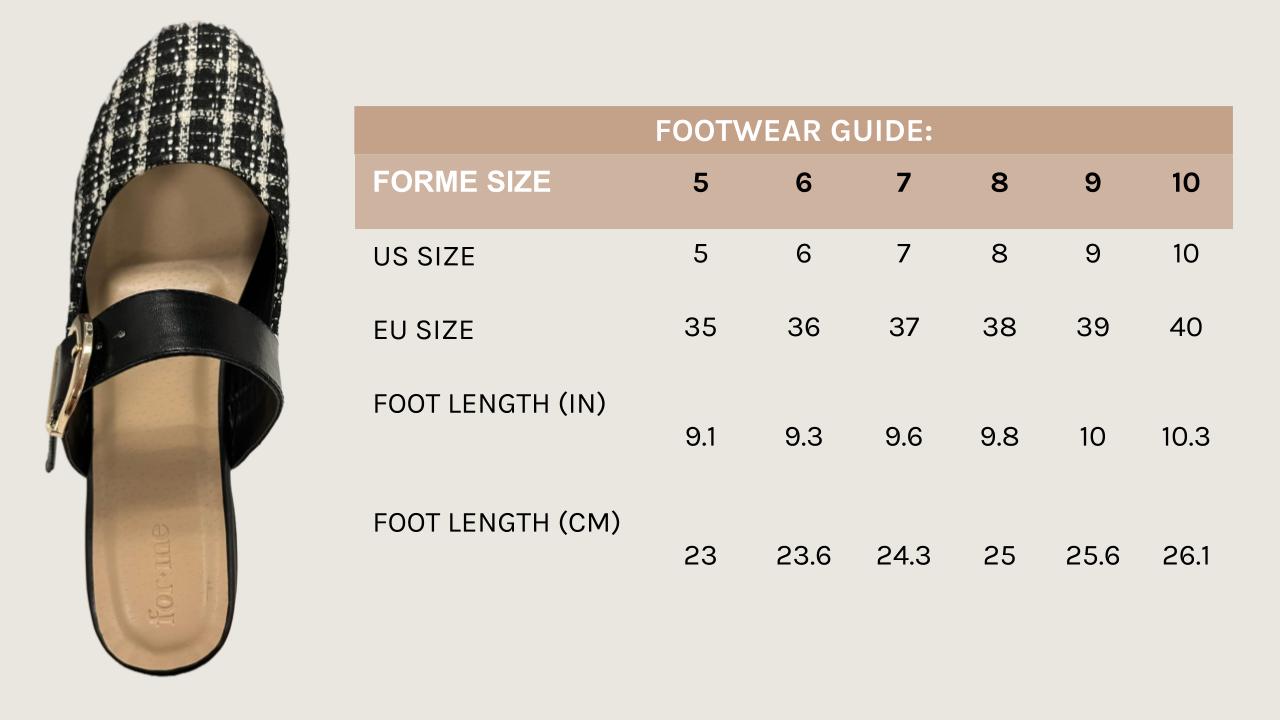Click the US SIZE row label

424,257
